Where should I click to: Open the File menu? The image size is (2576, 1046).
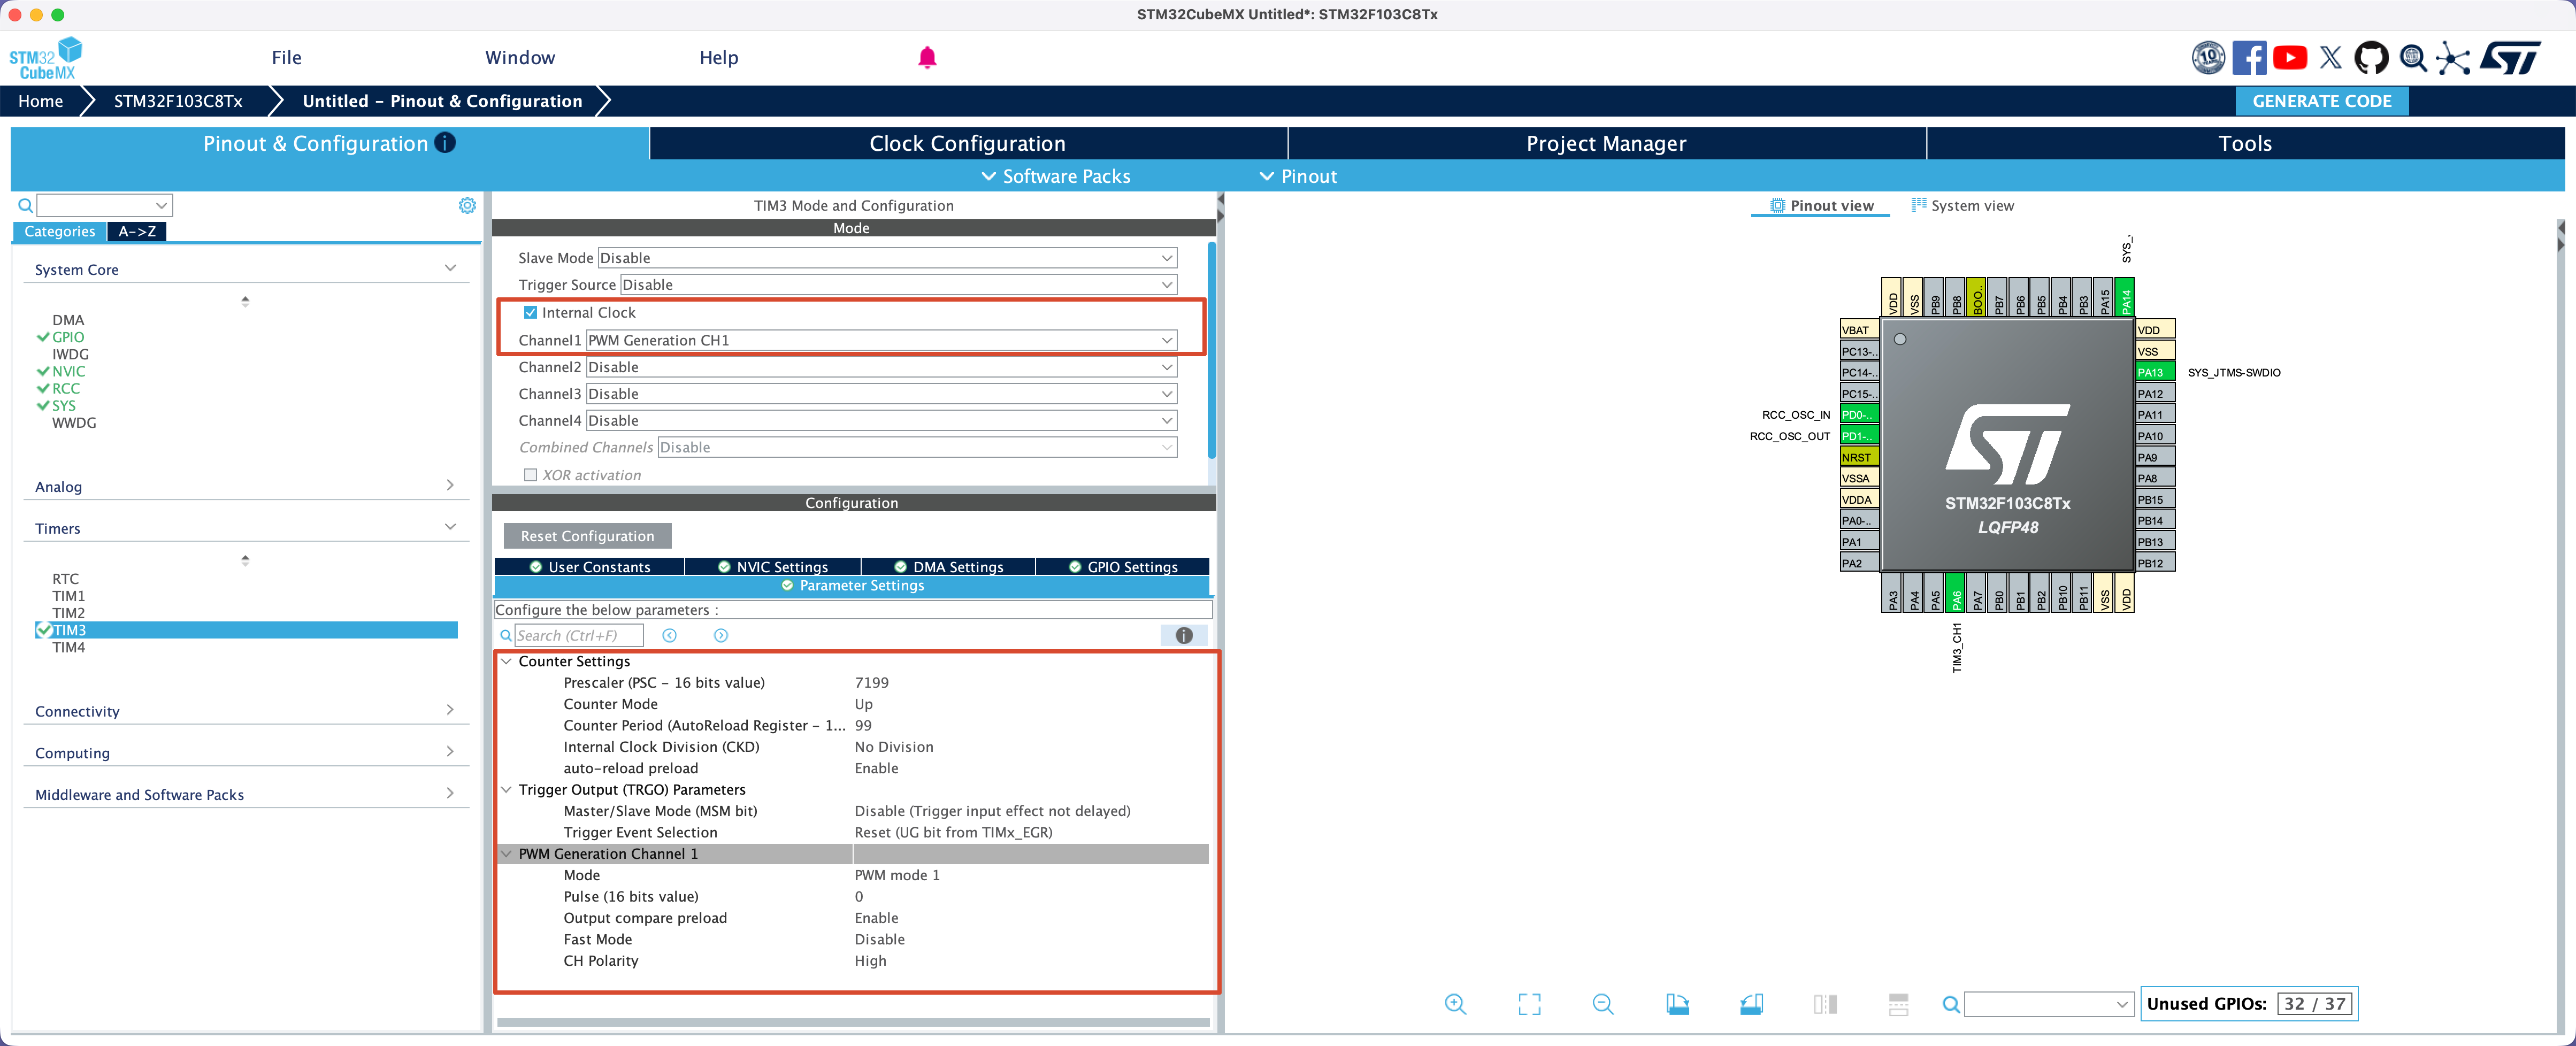287,58
